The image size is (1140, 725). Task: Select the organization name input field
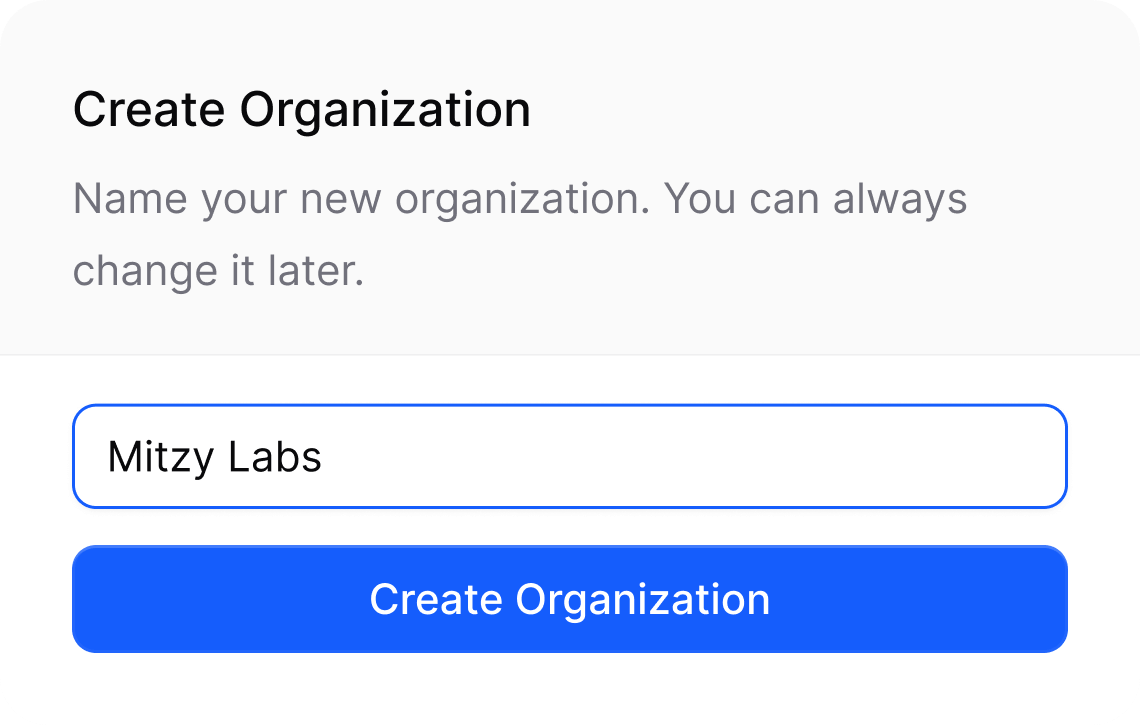click(569, 455)
